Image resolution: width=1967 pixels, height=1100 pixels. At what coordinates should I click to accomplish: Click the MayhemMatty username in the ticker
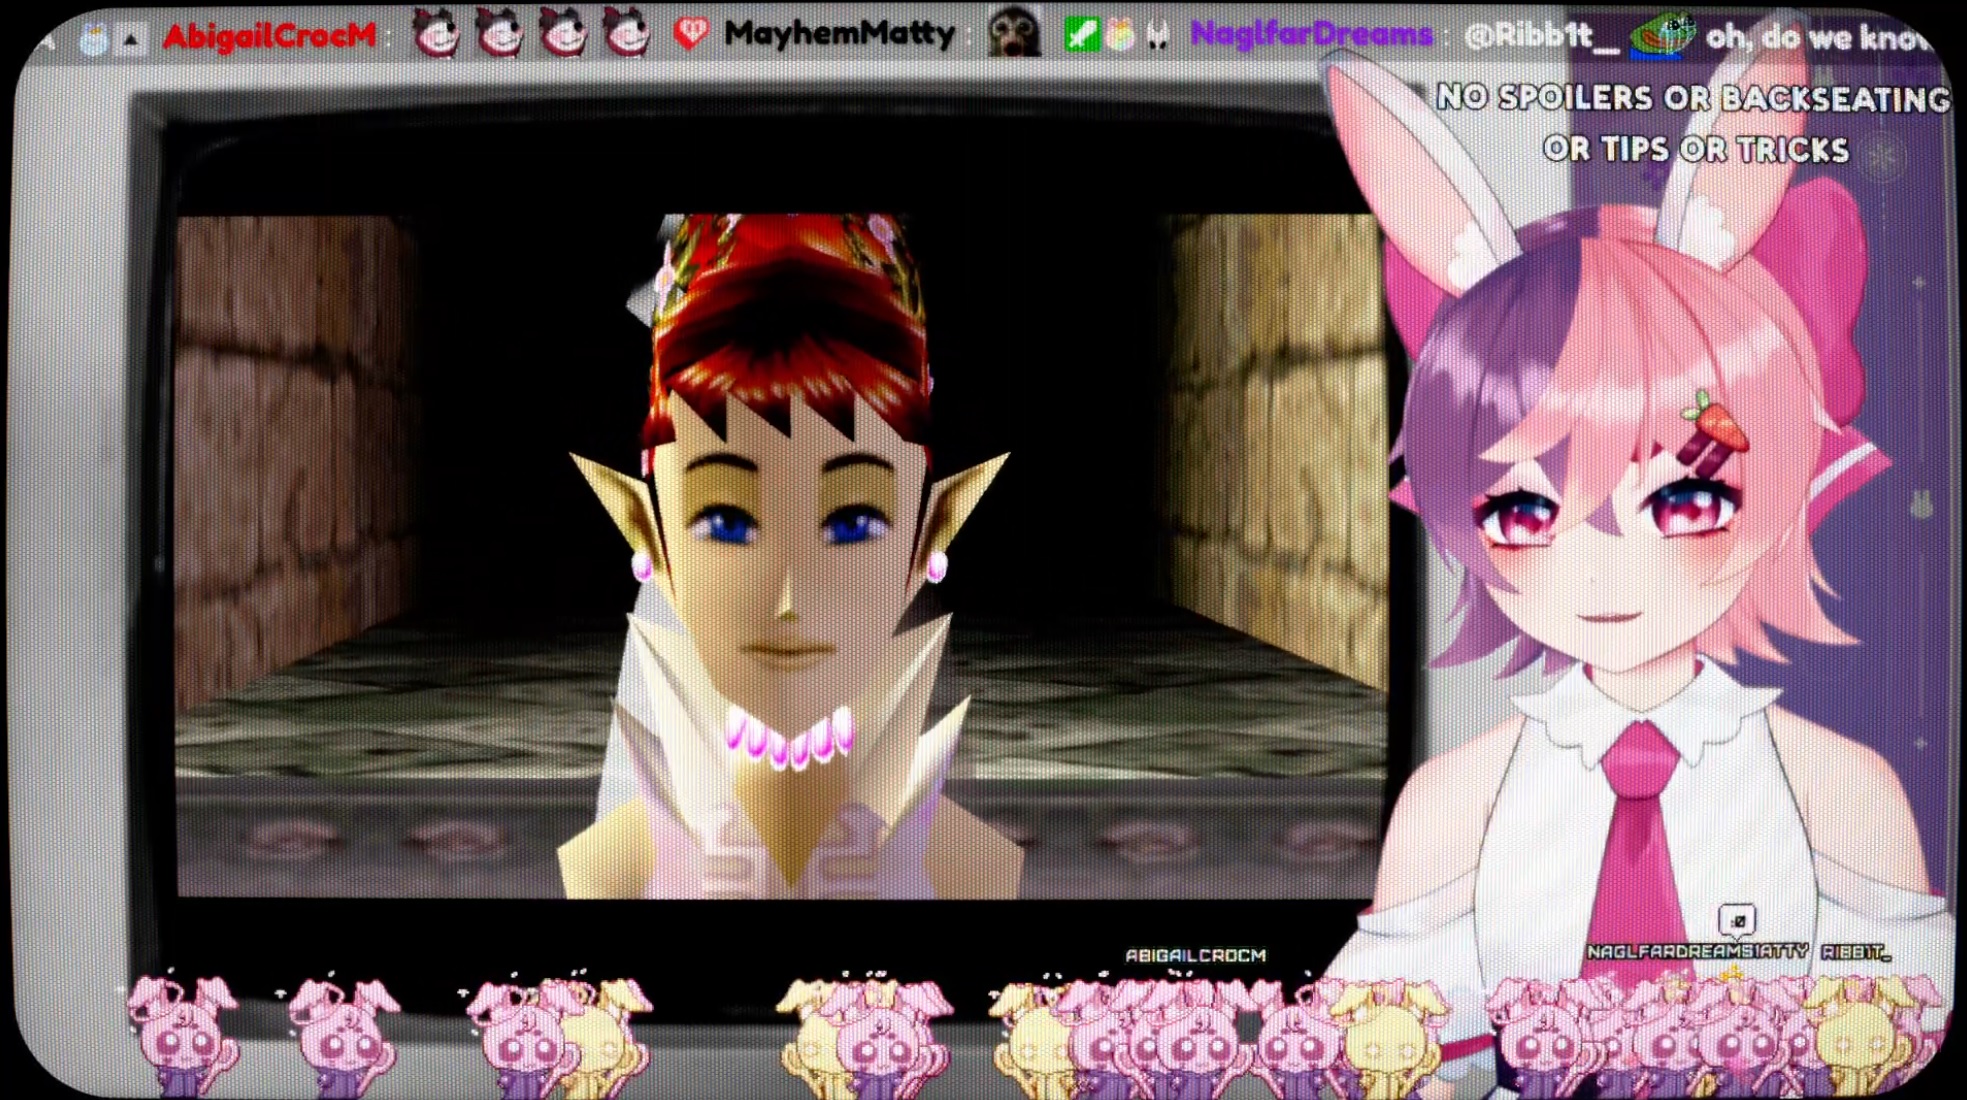pos(839,34)
